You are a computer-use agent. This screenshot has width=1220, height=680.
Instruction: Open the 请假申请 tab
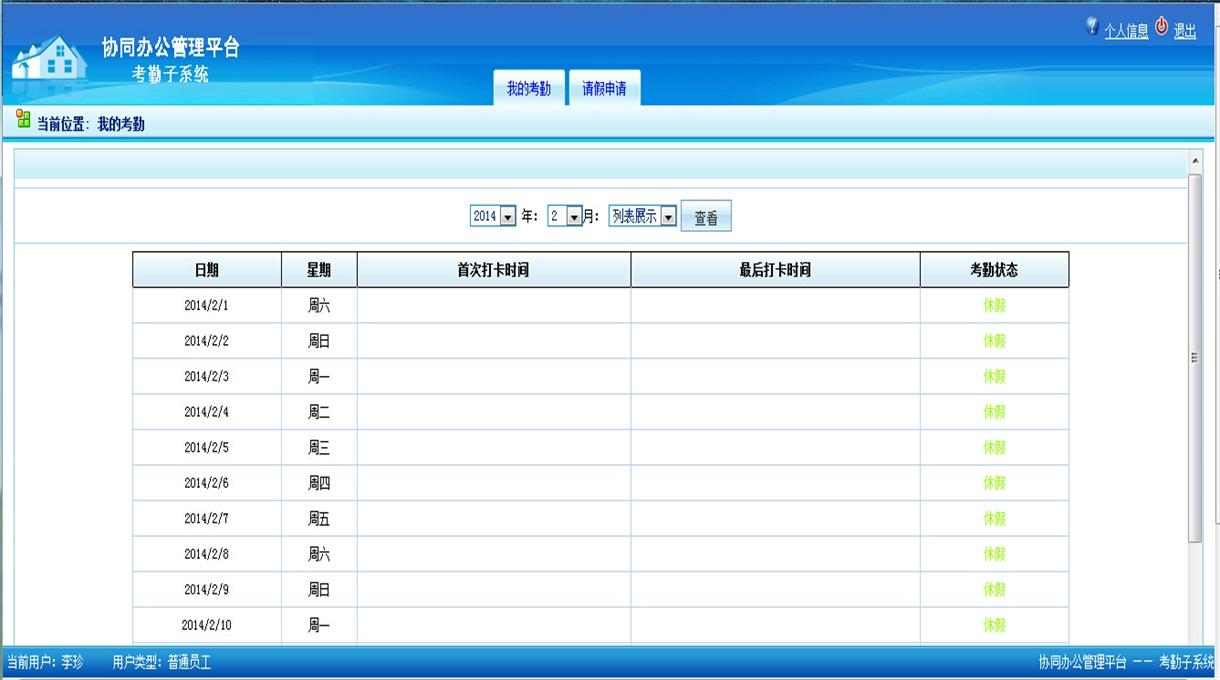click(604, 89)
